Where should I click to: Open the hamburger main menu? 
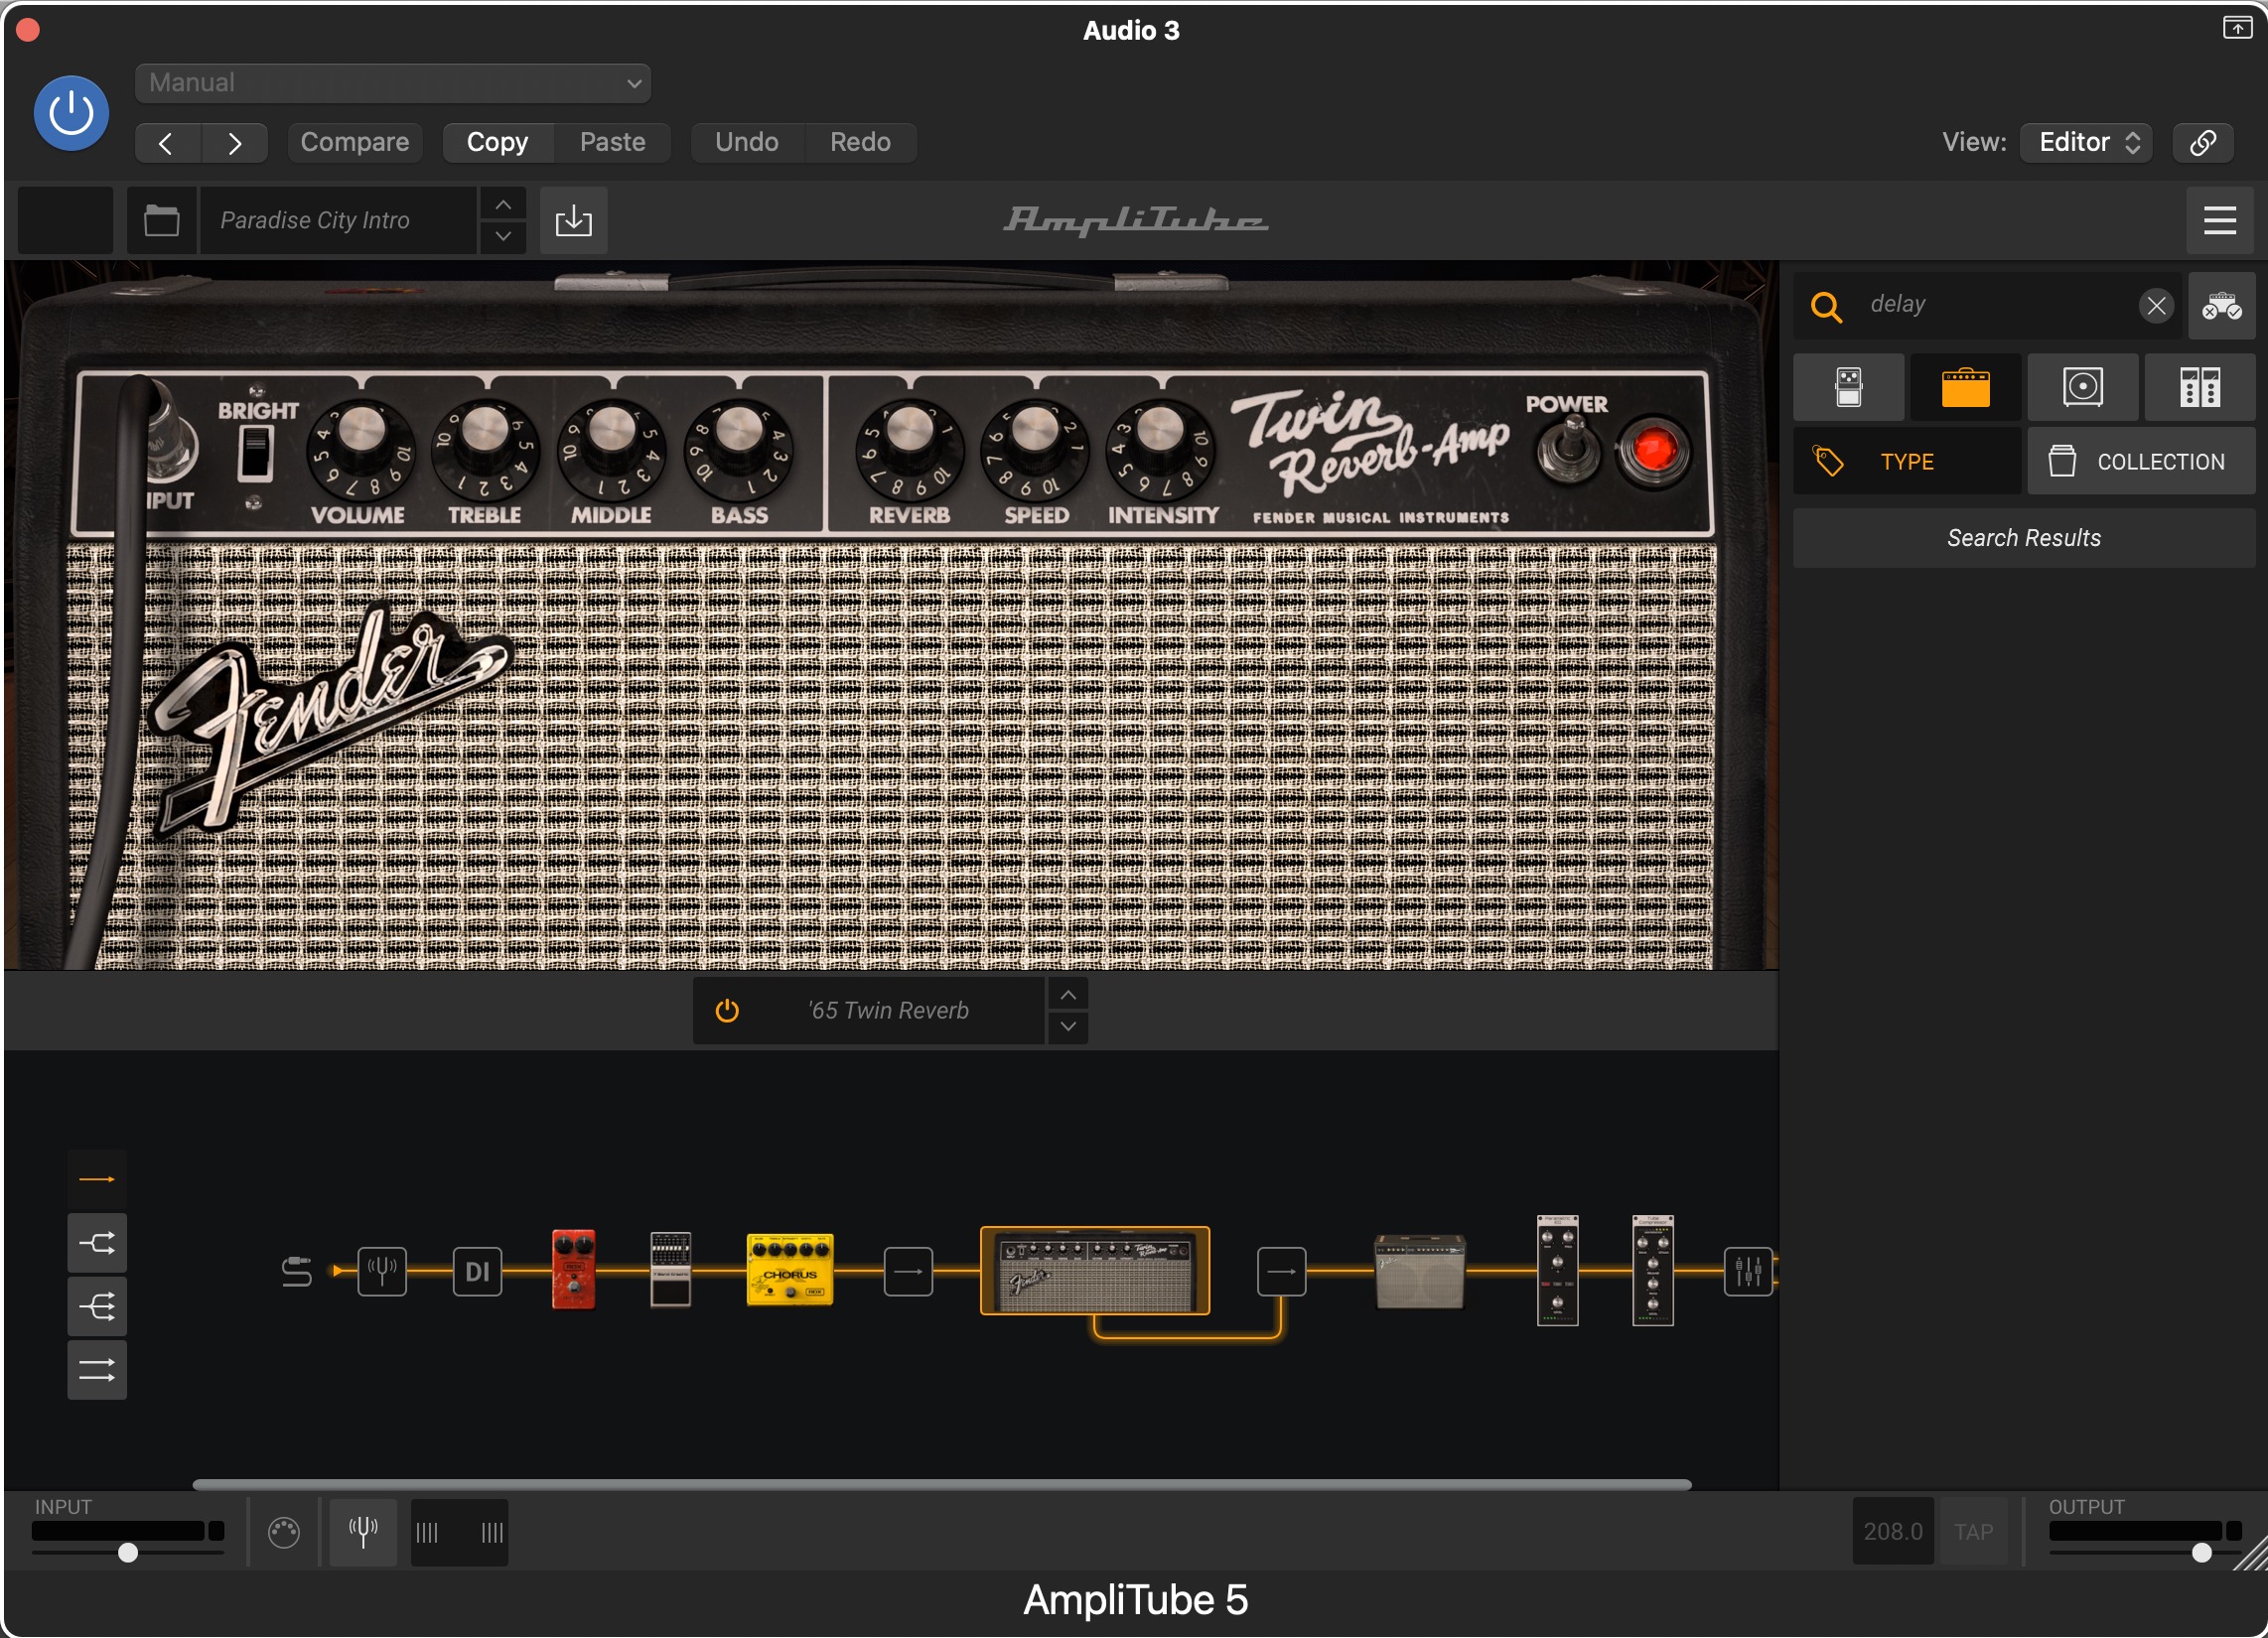tap(2219, 220)
